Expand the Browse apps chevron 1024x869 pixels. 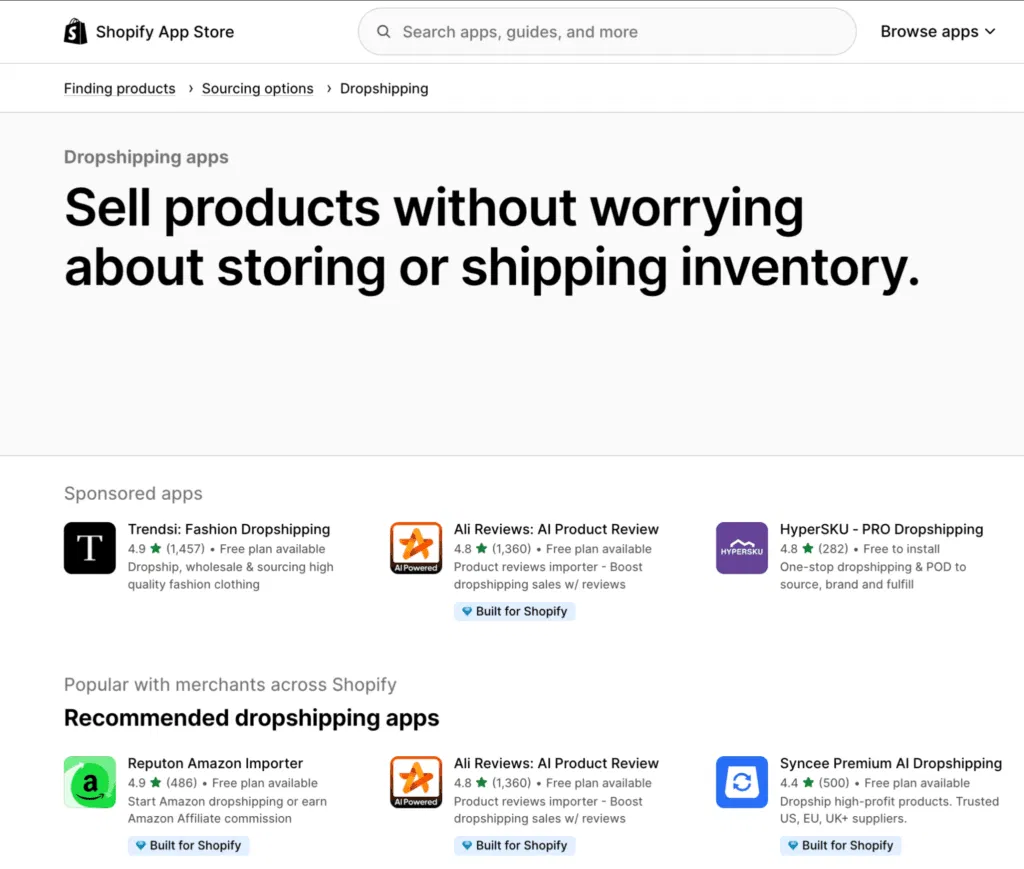point(990,31)
